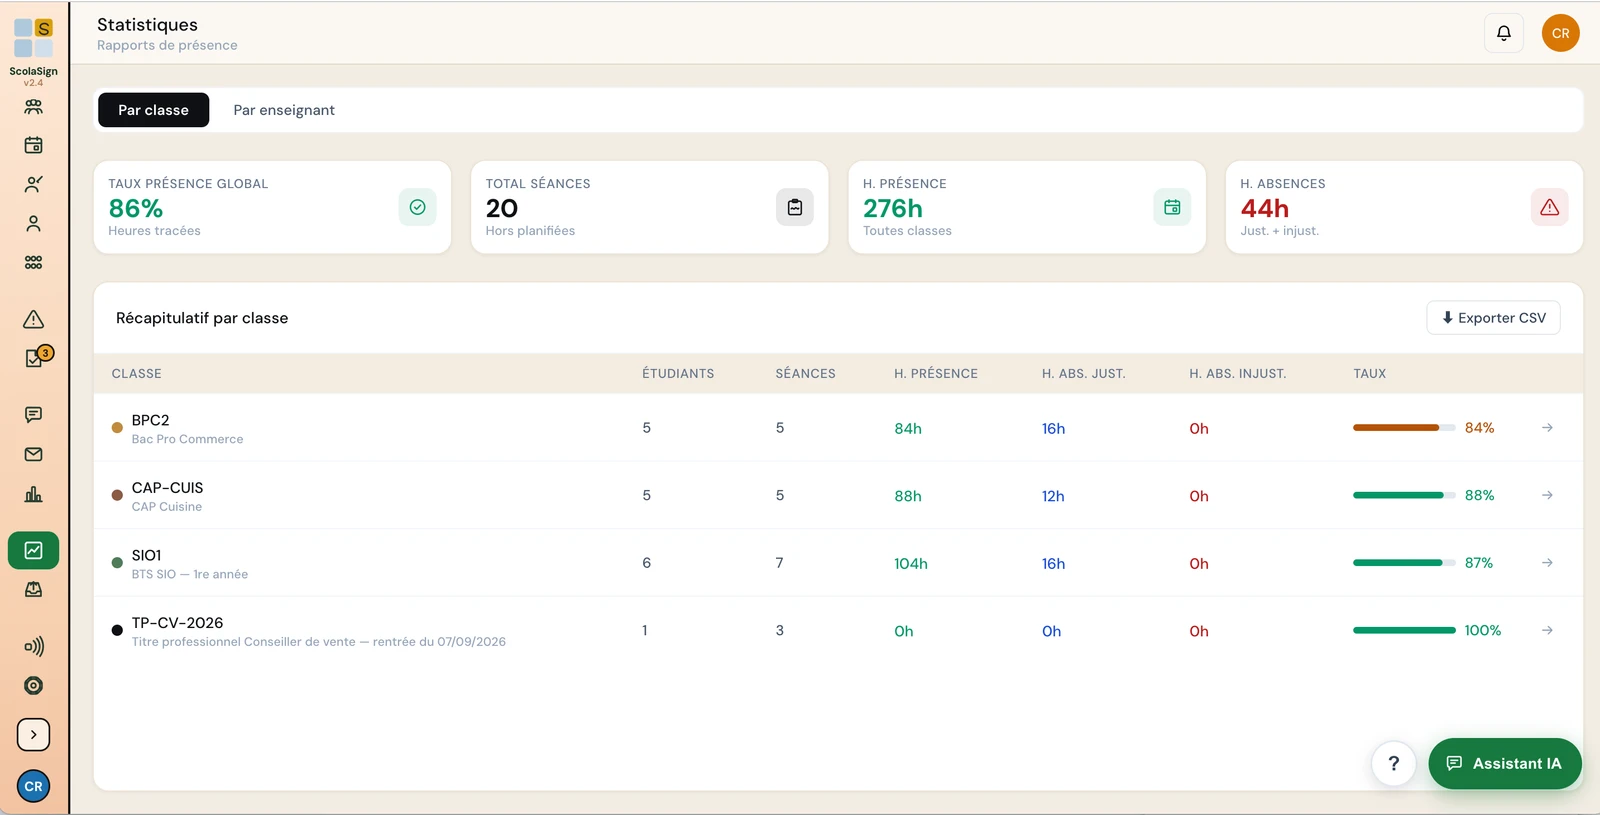Open the target circle icon in sidebar
This screenshot has width=1600, height=815.
(x=33, y=685)
